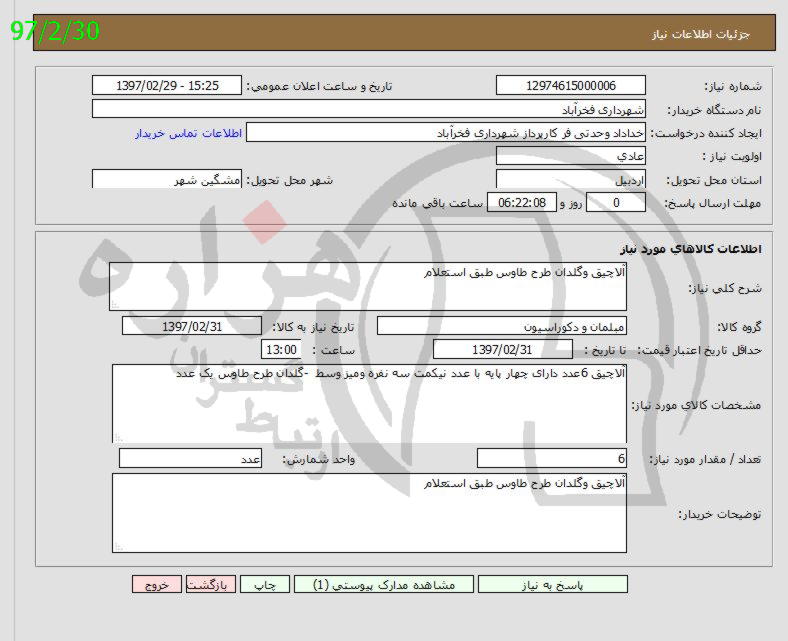Click the remaining time field 06:22:08

[520, 203]
